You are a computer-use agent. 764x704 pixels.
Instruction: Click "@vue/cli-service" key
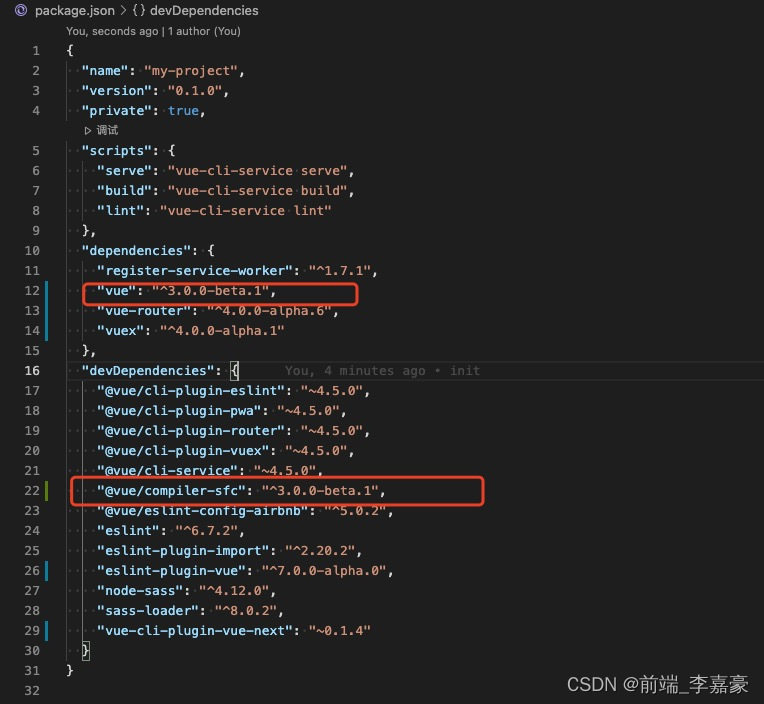click(168, 471)
